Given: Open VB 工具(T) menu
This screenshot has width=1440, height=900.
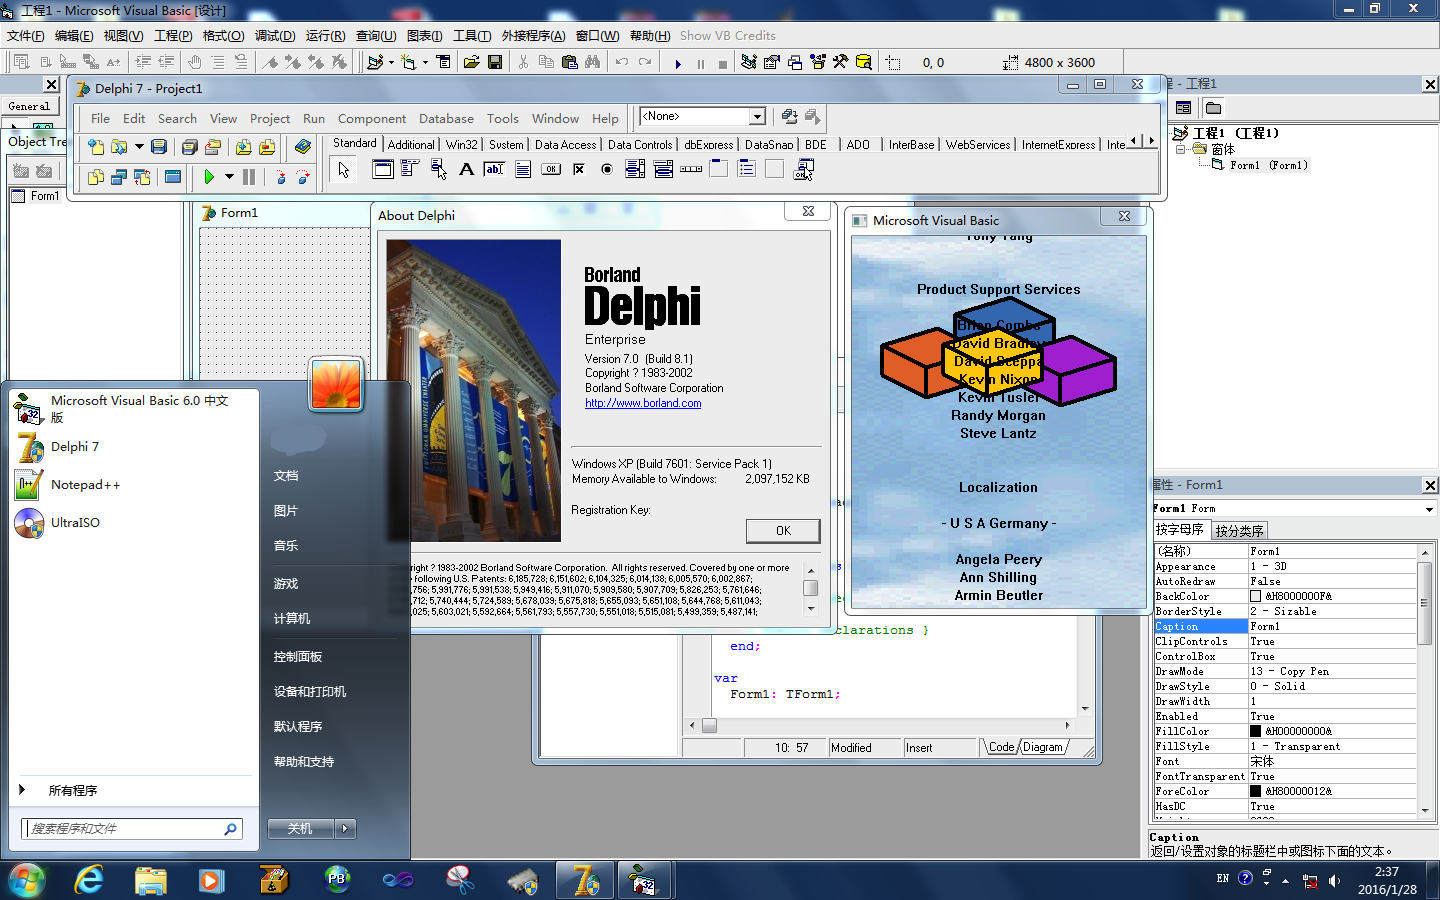Looking at the screenshot, I should pyautogui.click(x=472, y=36).
